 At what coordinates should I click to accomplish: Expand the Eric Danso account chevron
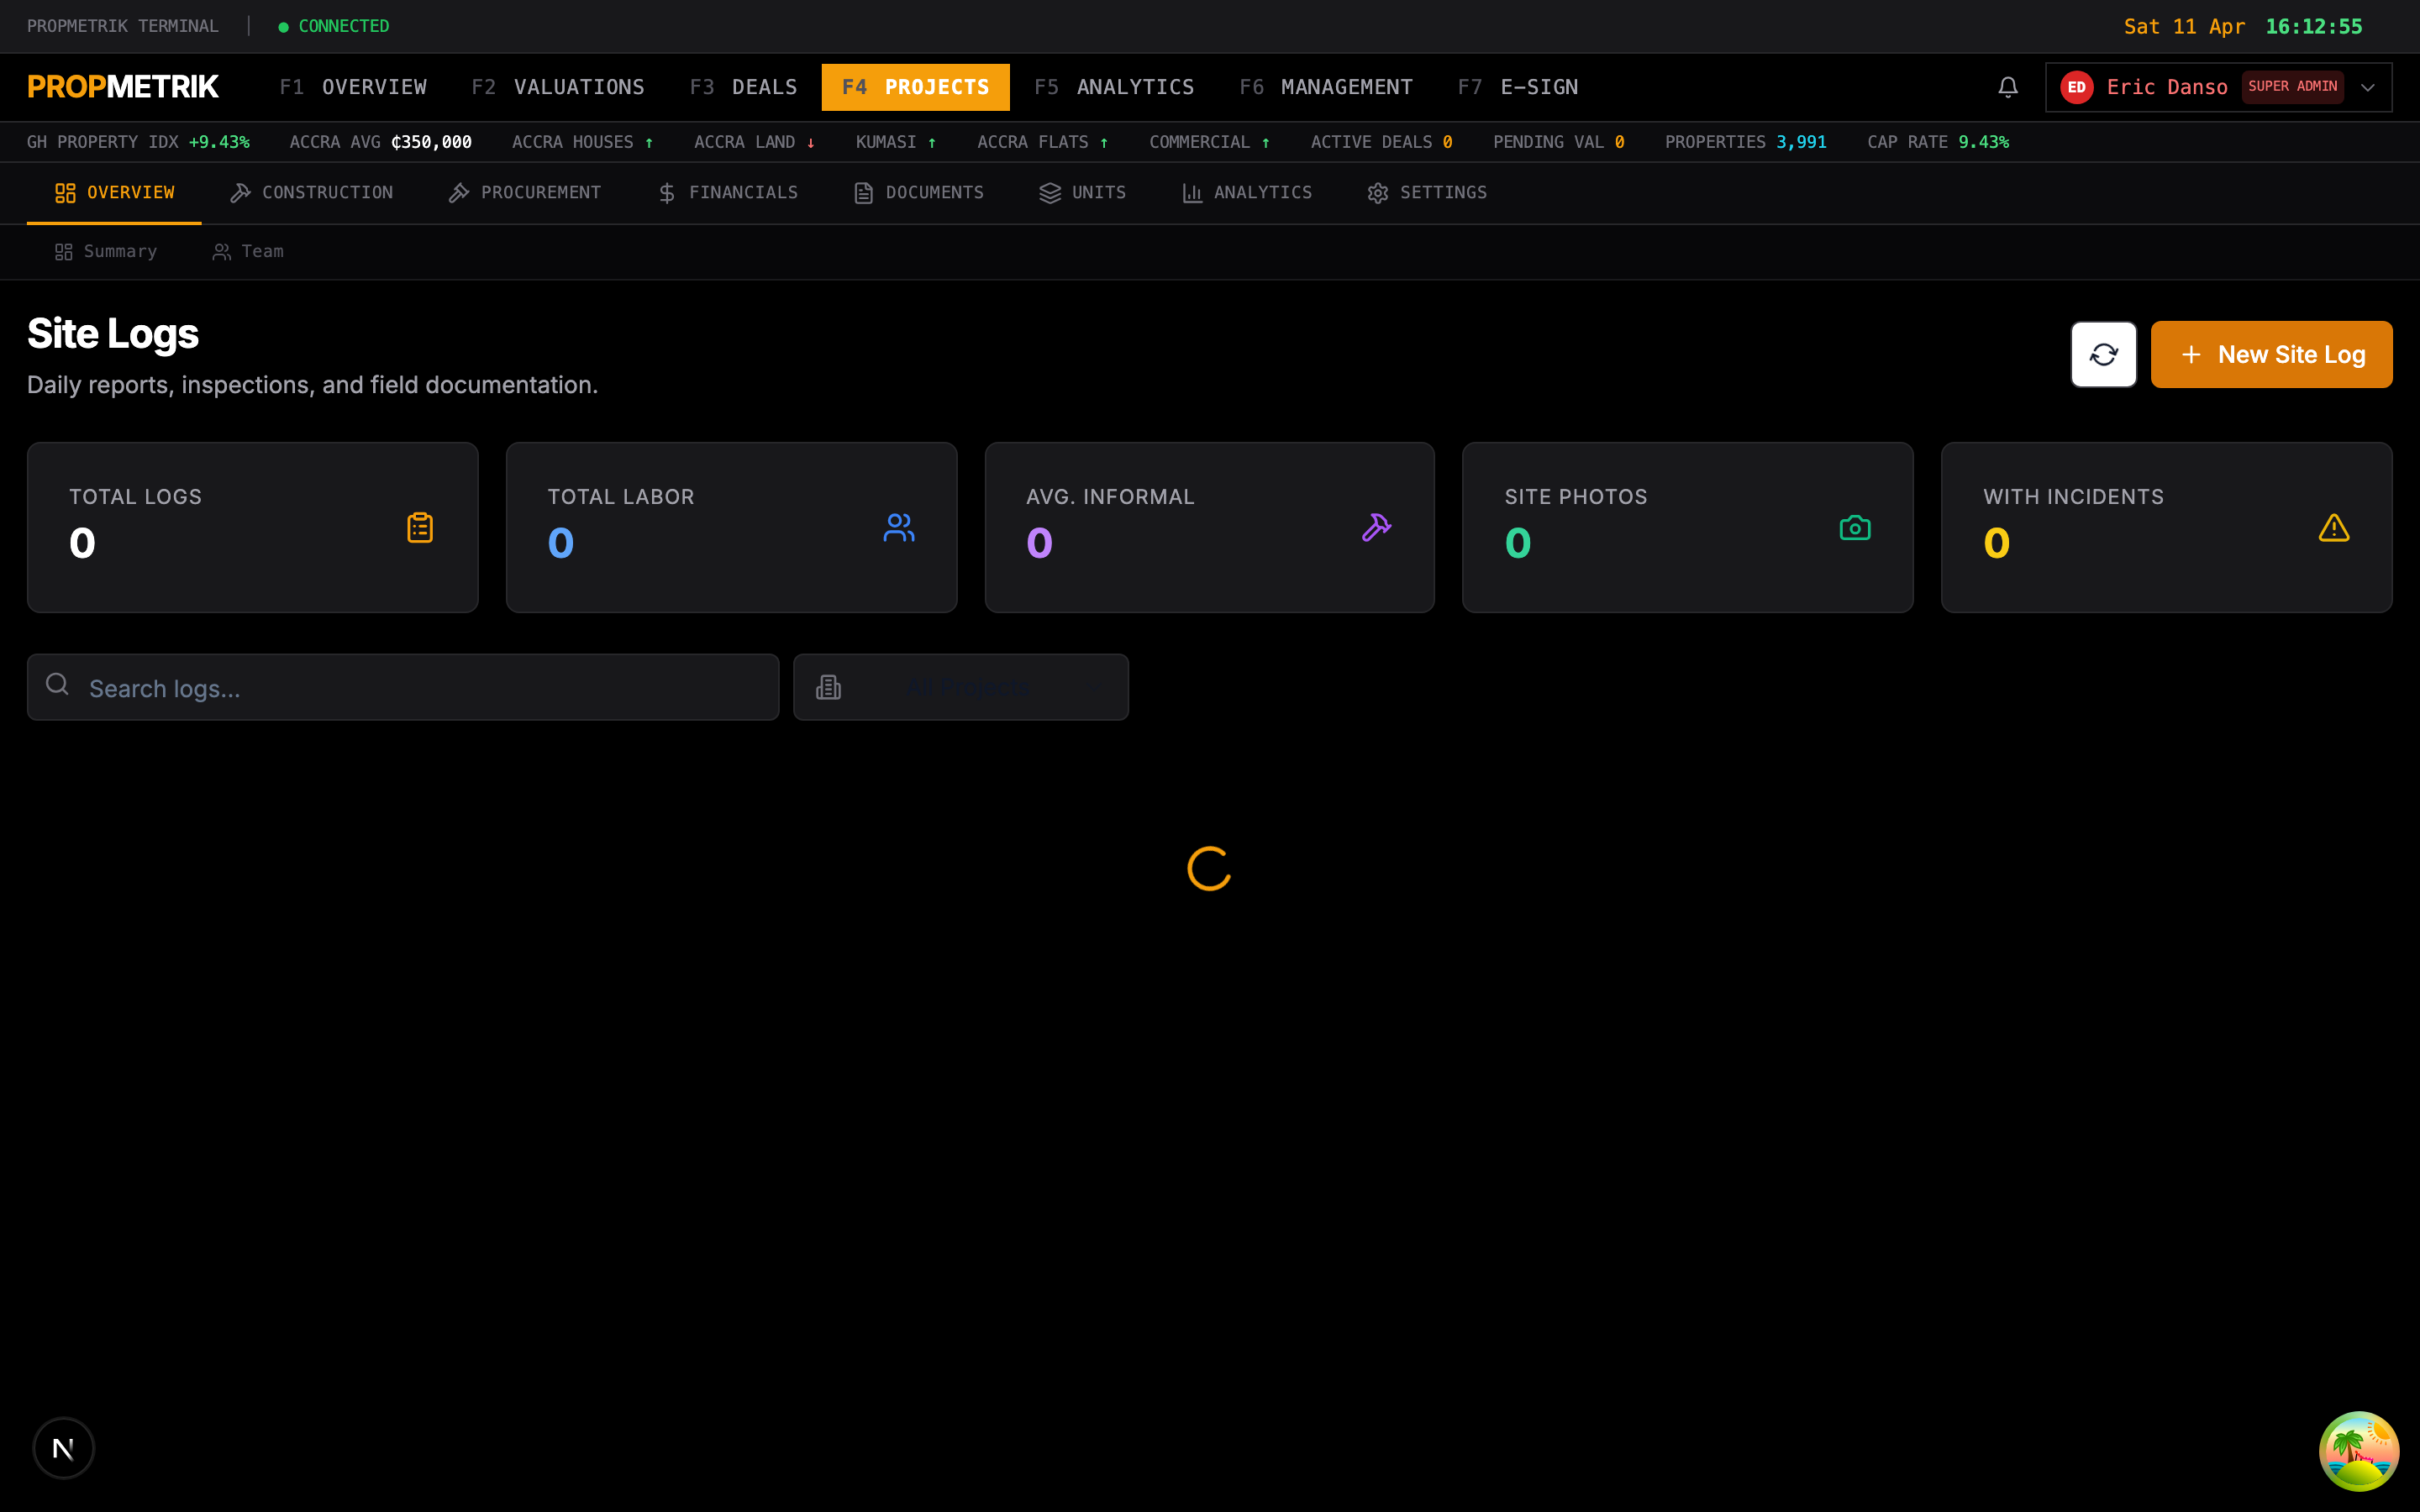[2368, 87]
